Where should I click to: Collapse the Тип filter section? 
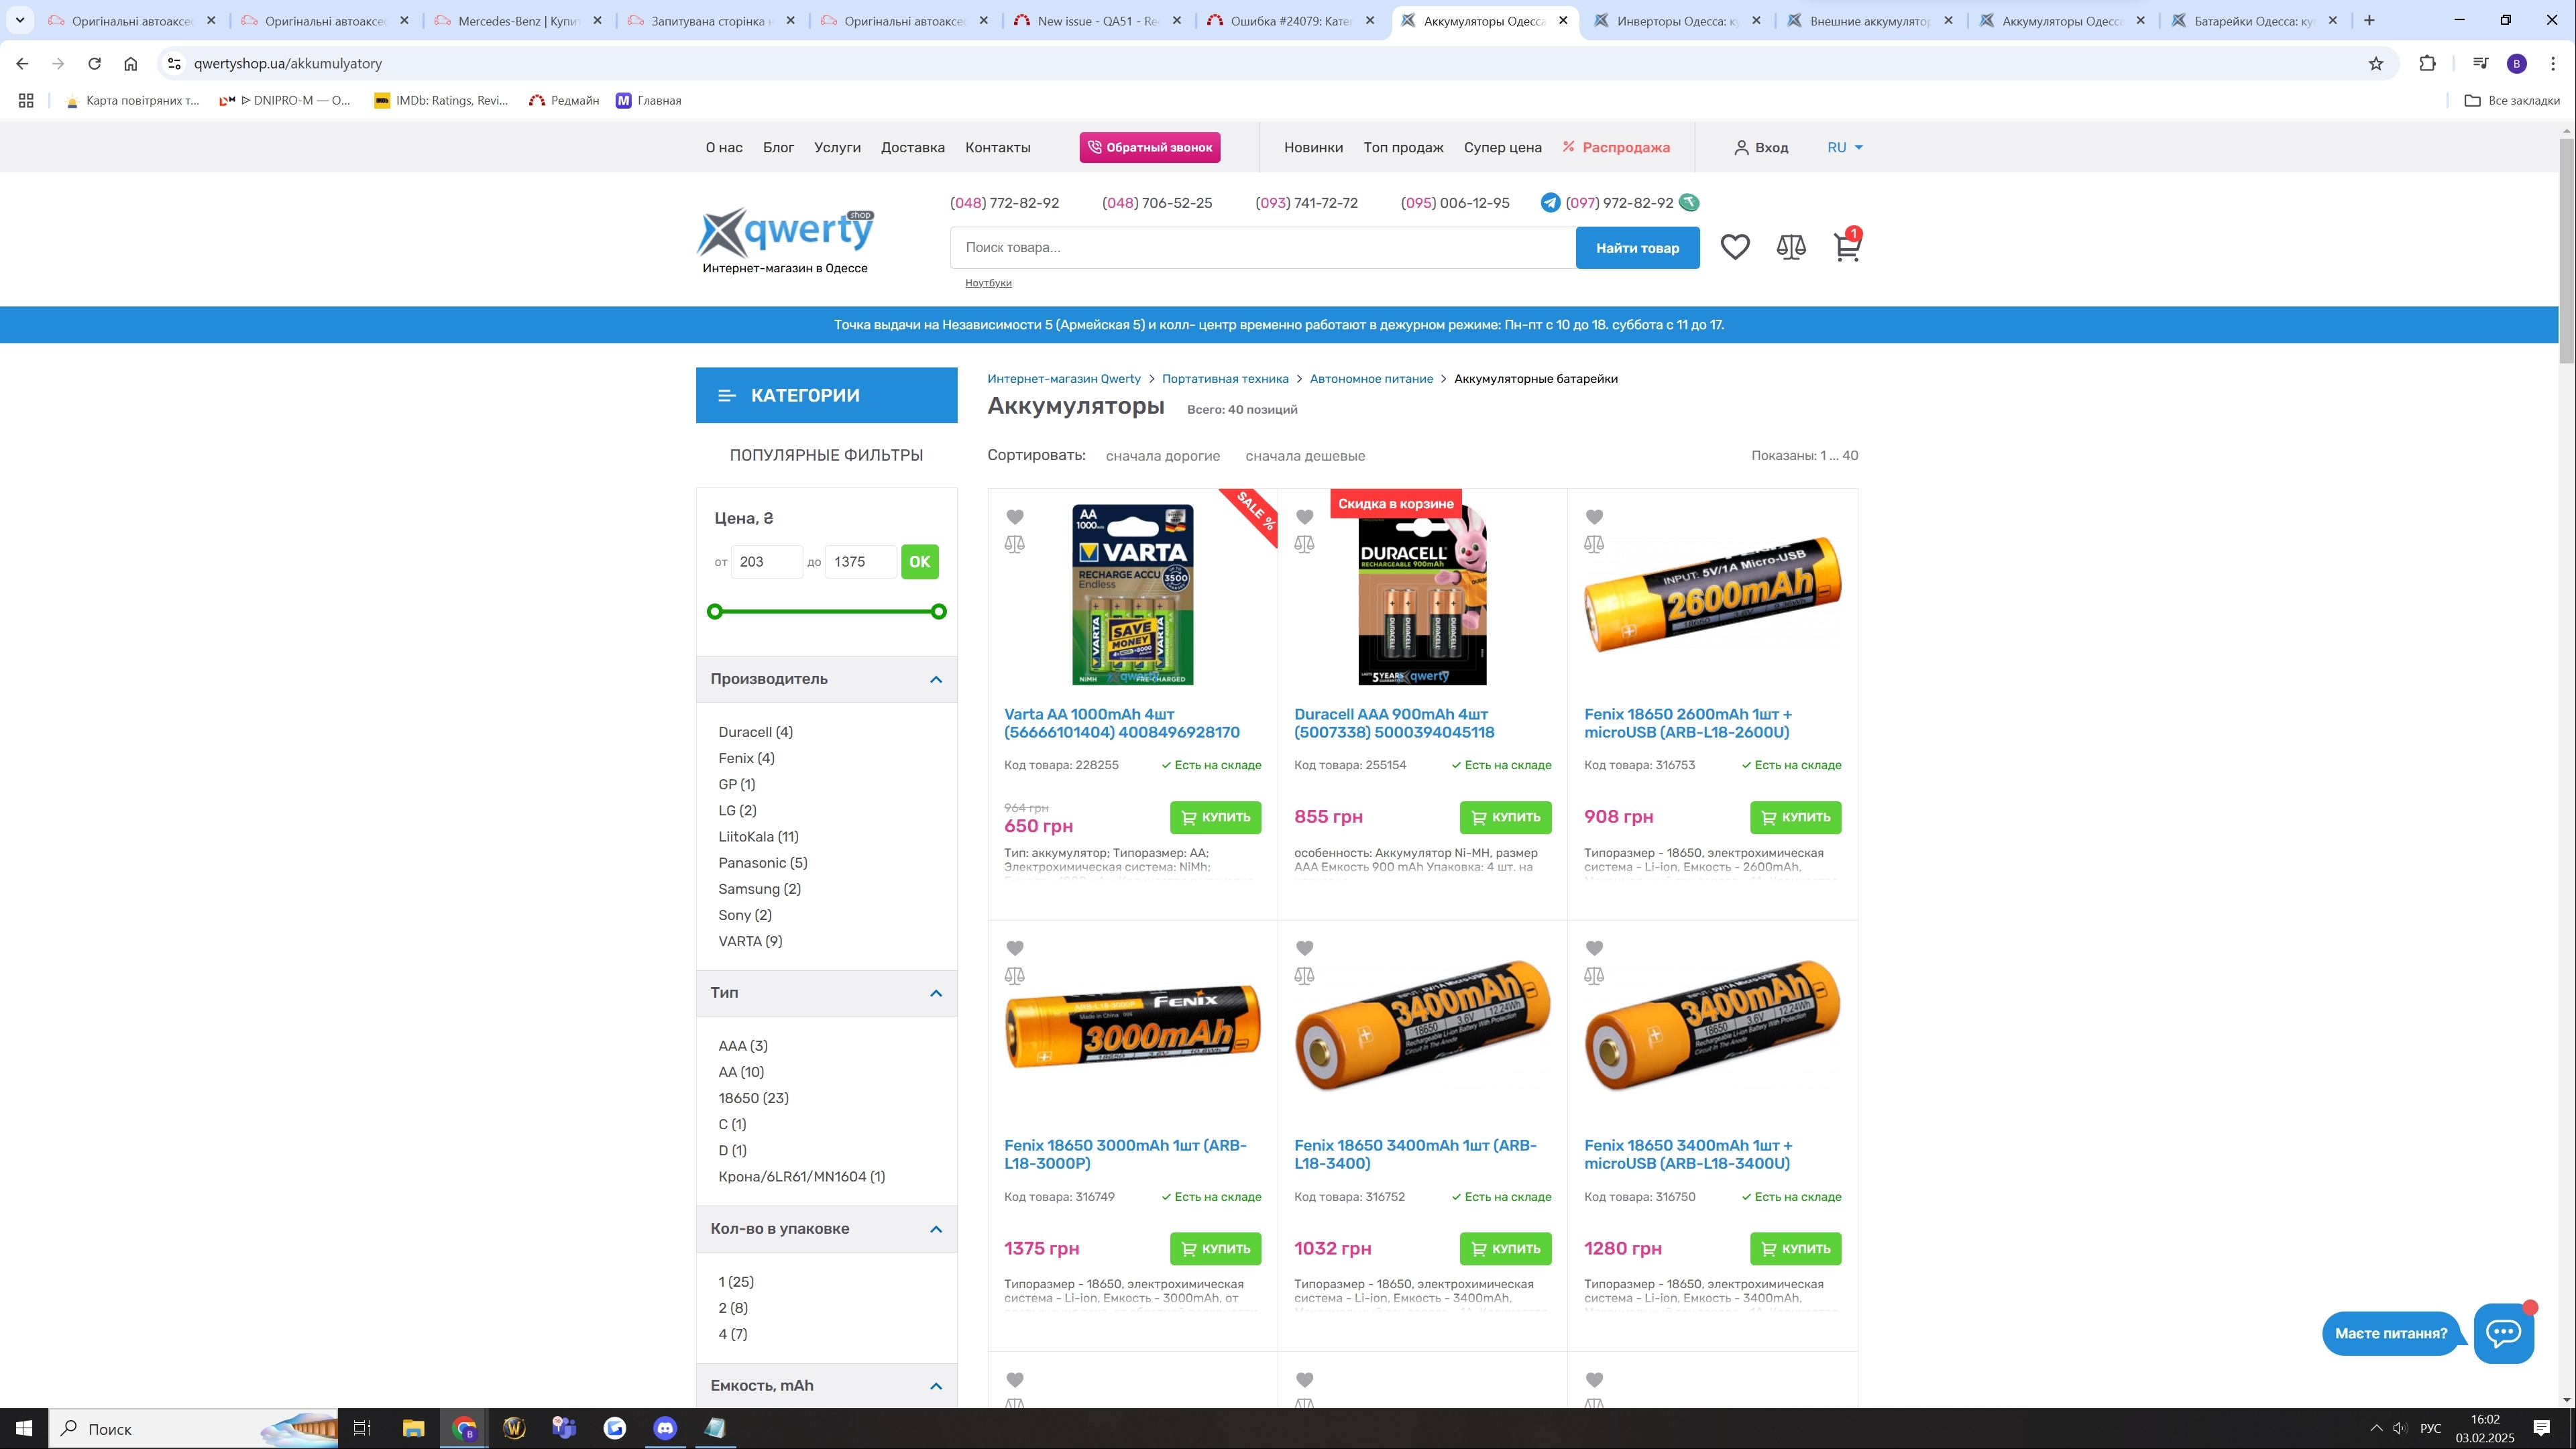[x=935, y=993]
